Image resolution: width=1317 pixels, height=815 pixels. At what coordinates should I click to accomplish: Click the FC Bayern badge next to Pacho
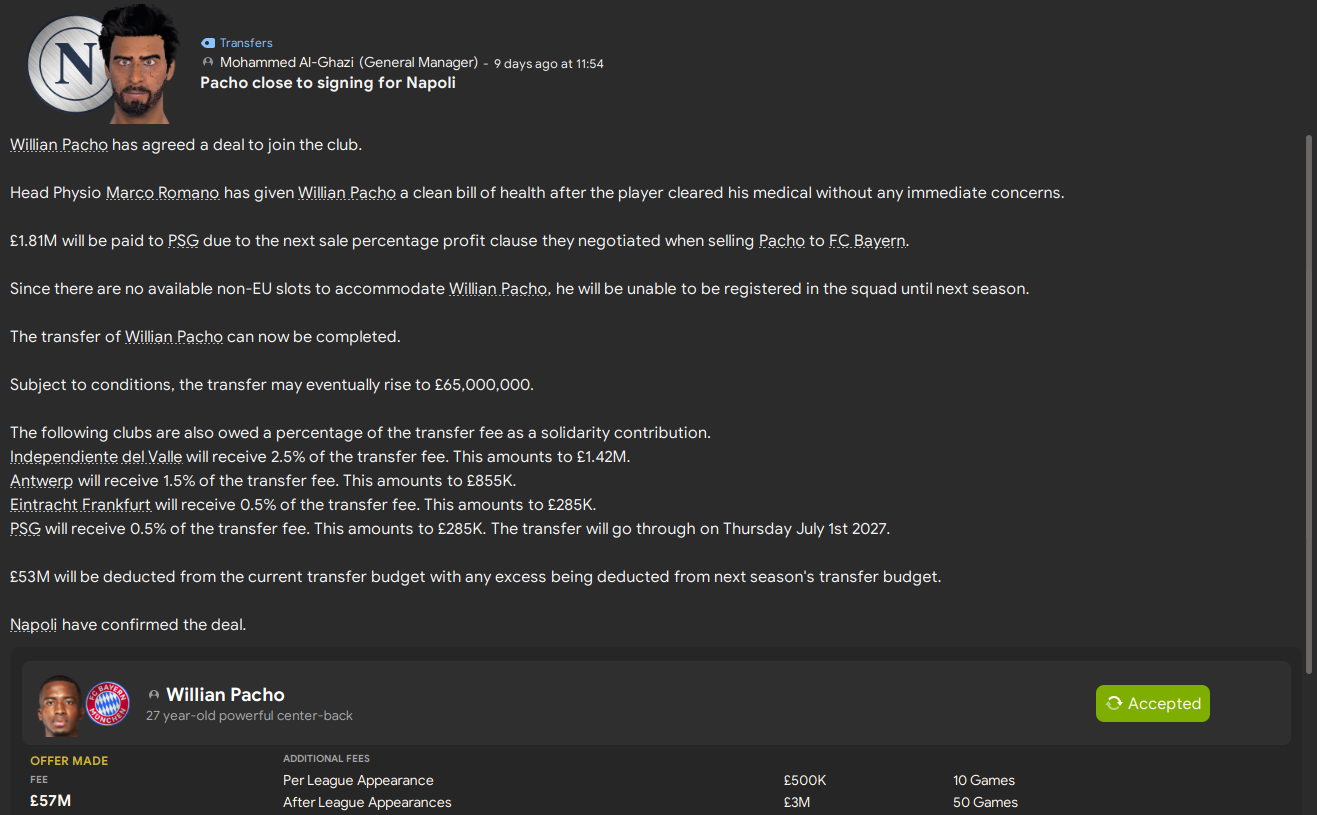click(x=108, y=703)
